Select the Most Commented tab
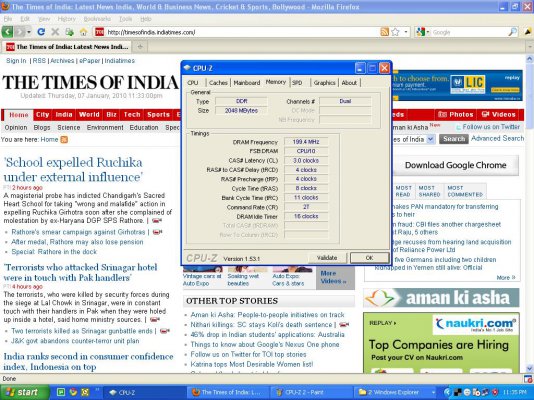534x400 pixels. (x=465, y=191)
